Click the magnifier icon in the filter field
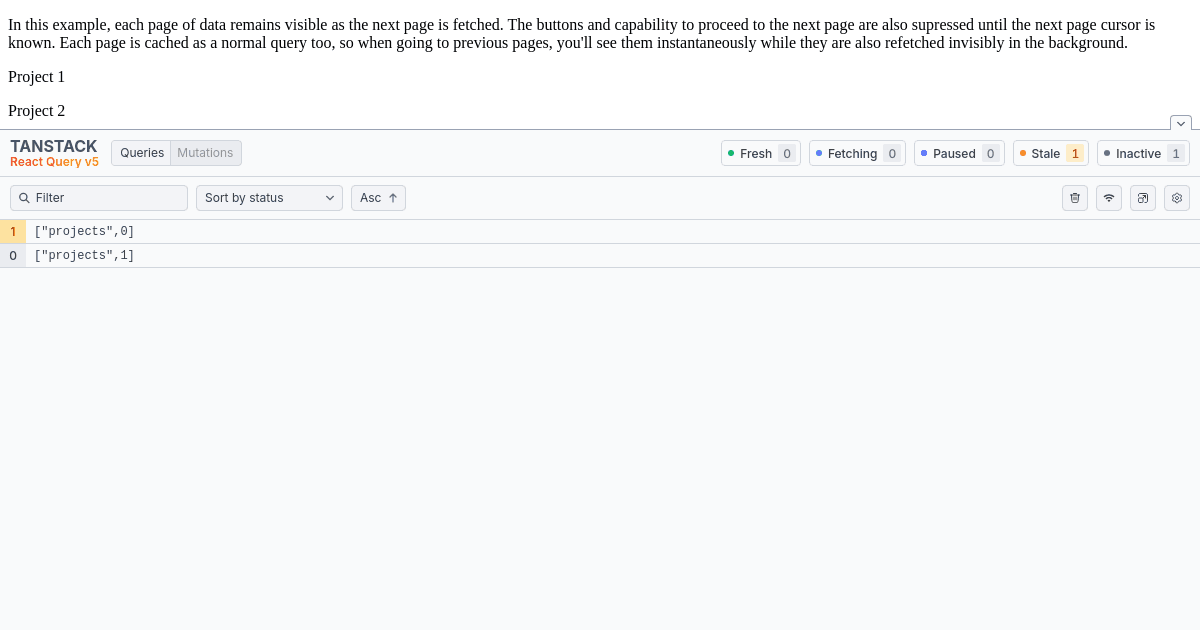Viewport: 1200px width, 630px height. tap(23, 197)
